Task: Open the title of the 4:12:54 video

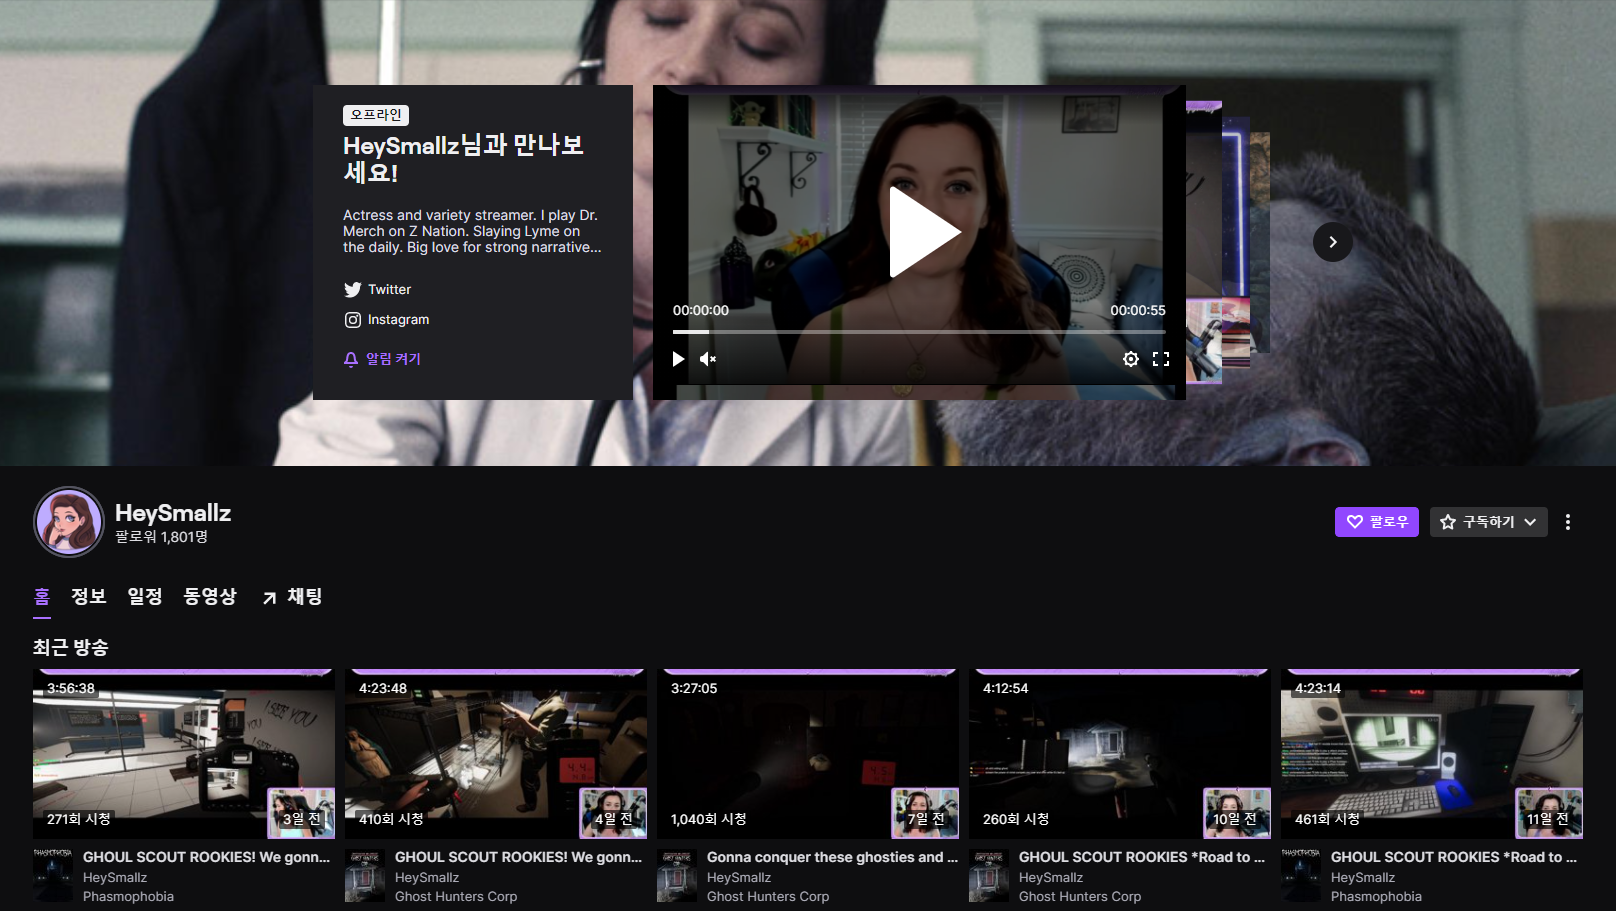Action: (x=1142, y=857)
